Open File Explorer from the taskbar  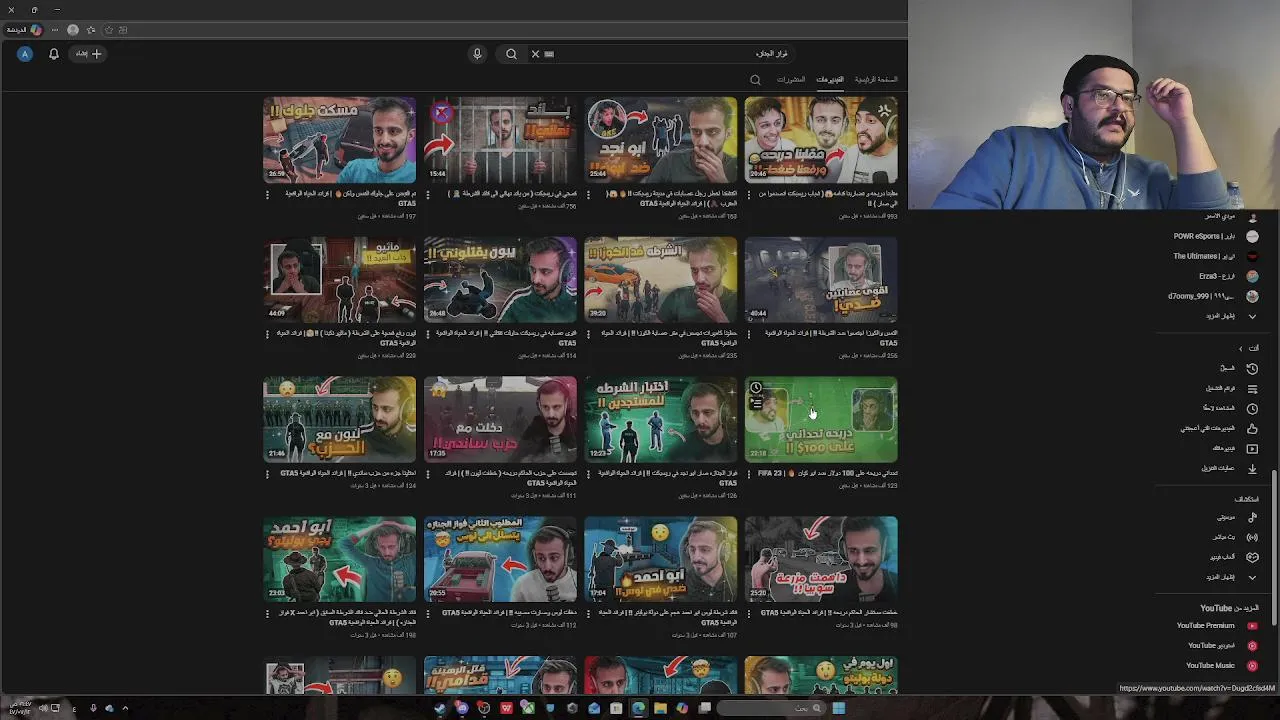(x=660, y=708)
